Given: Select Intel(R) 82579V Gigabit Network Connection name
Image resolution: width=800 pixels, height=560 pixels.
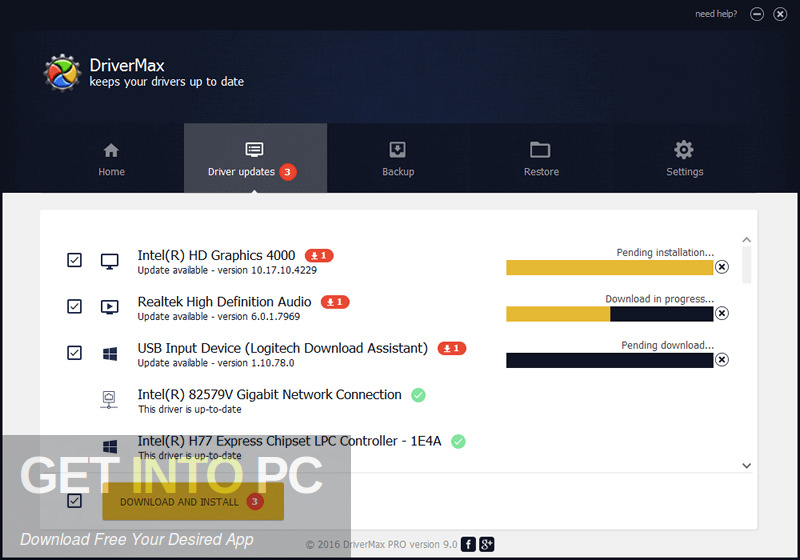Looking at the screenshot, I should [269, 394].
